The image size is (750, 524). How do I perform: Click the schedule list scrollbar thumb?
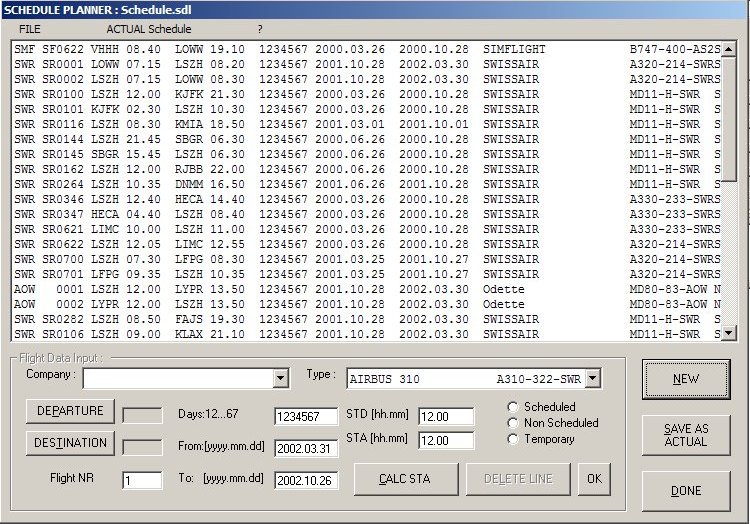[728, 119]
